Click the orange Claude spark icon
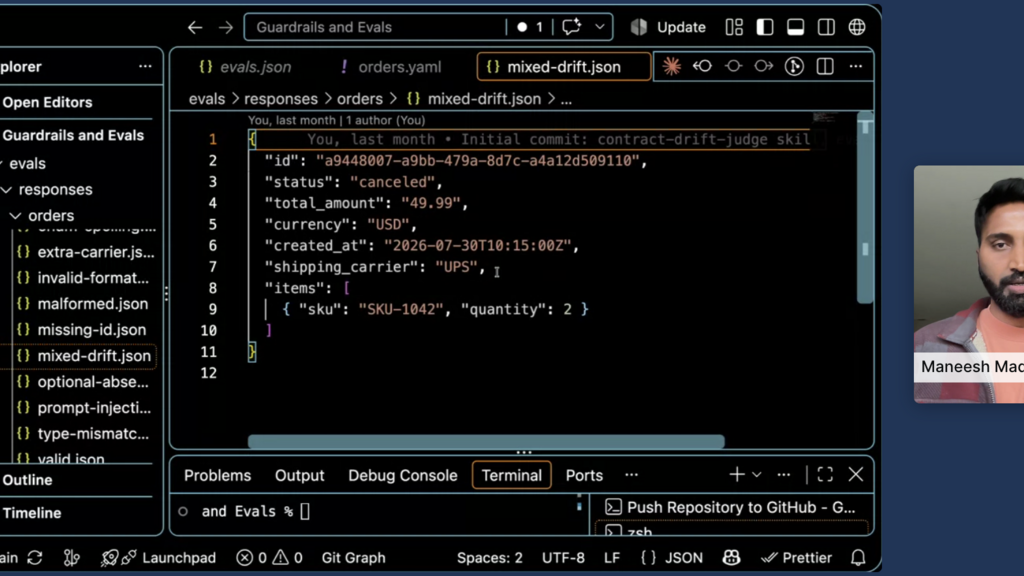This screenshot has height=576, width=1024. click(x=671, y=67)
